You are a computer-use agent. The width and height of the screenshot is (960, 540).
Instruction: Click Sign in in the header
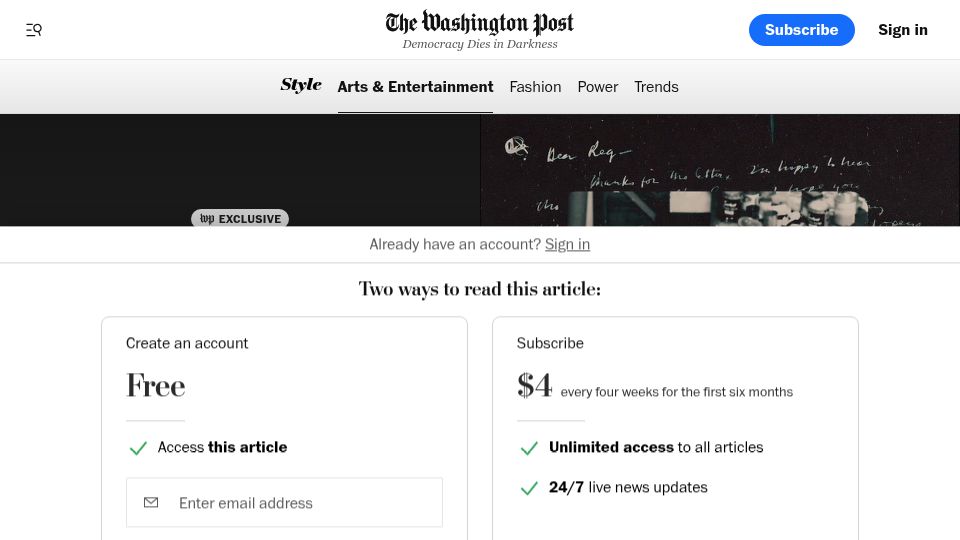pyautogui.click(x=902, y=30)
